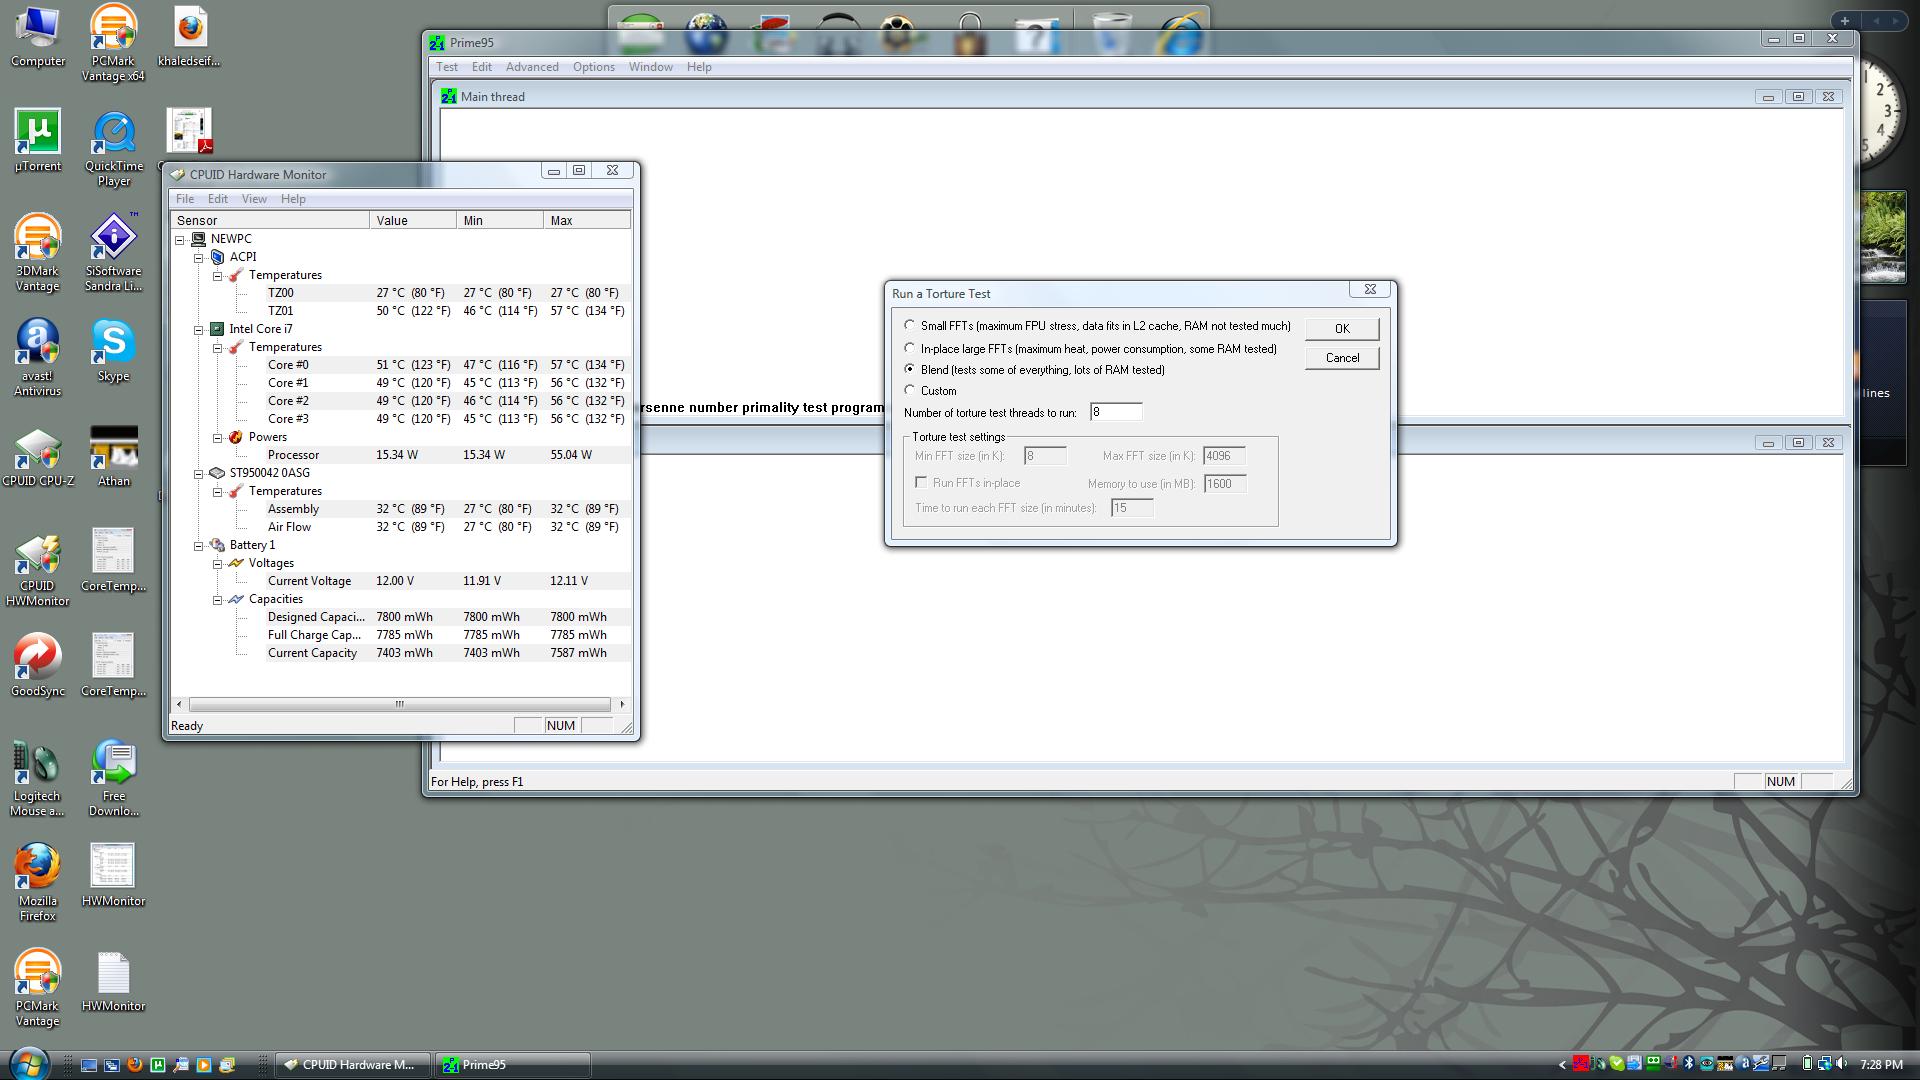
Task: Toggle Run FFTs in-place checkbox
Action: tap(921, 482)
